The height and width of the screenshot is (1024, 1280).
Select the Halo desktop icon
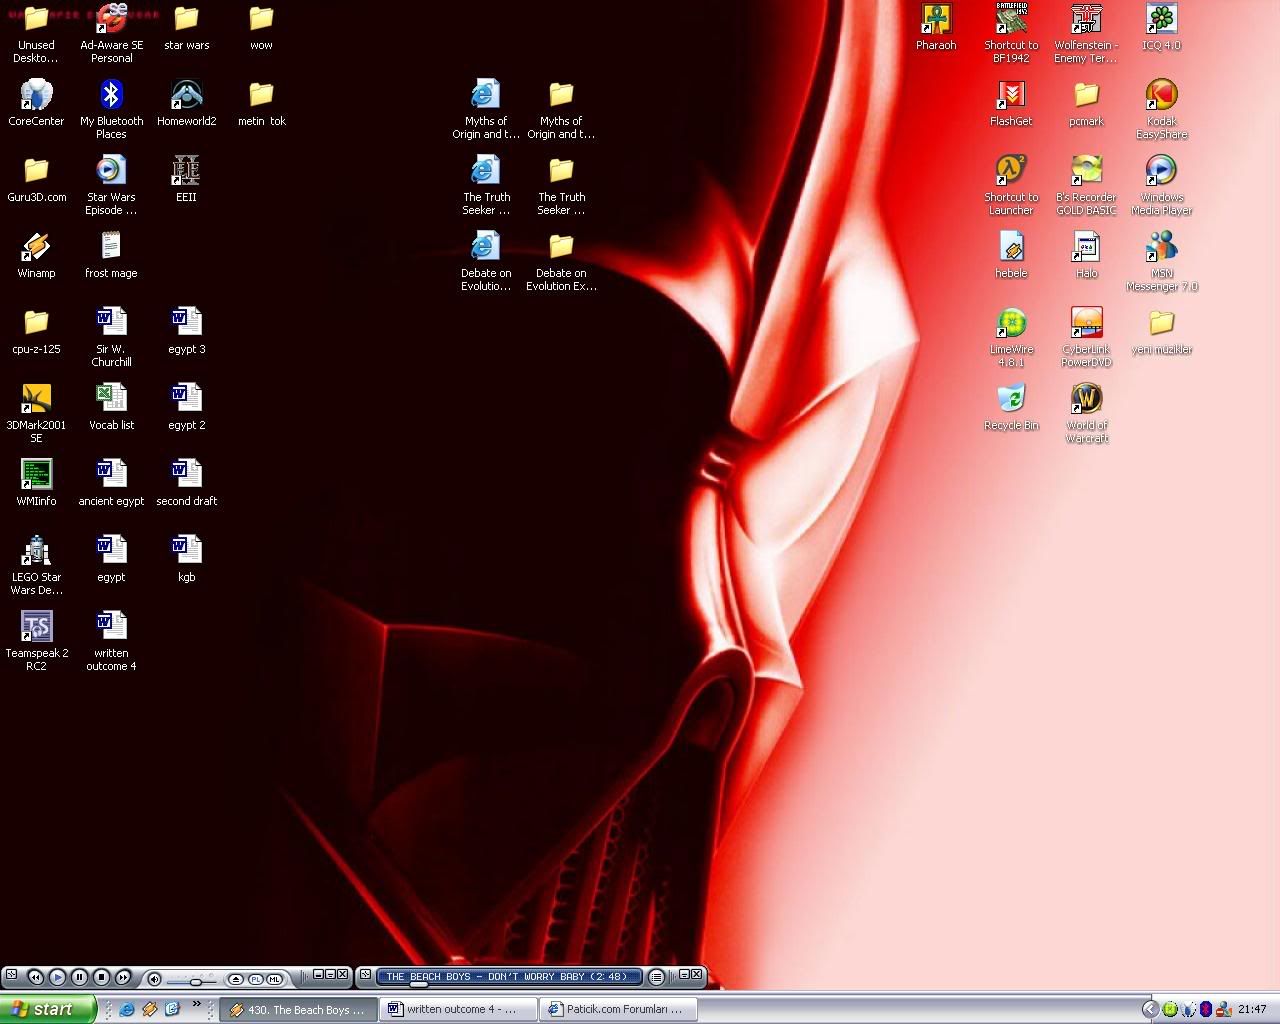pos(1086,255)
